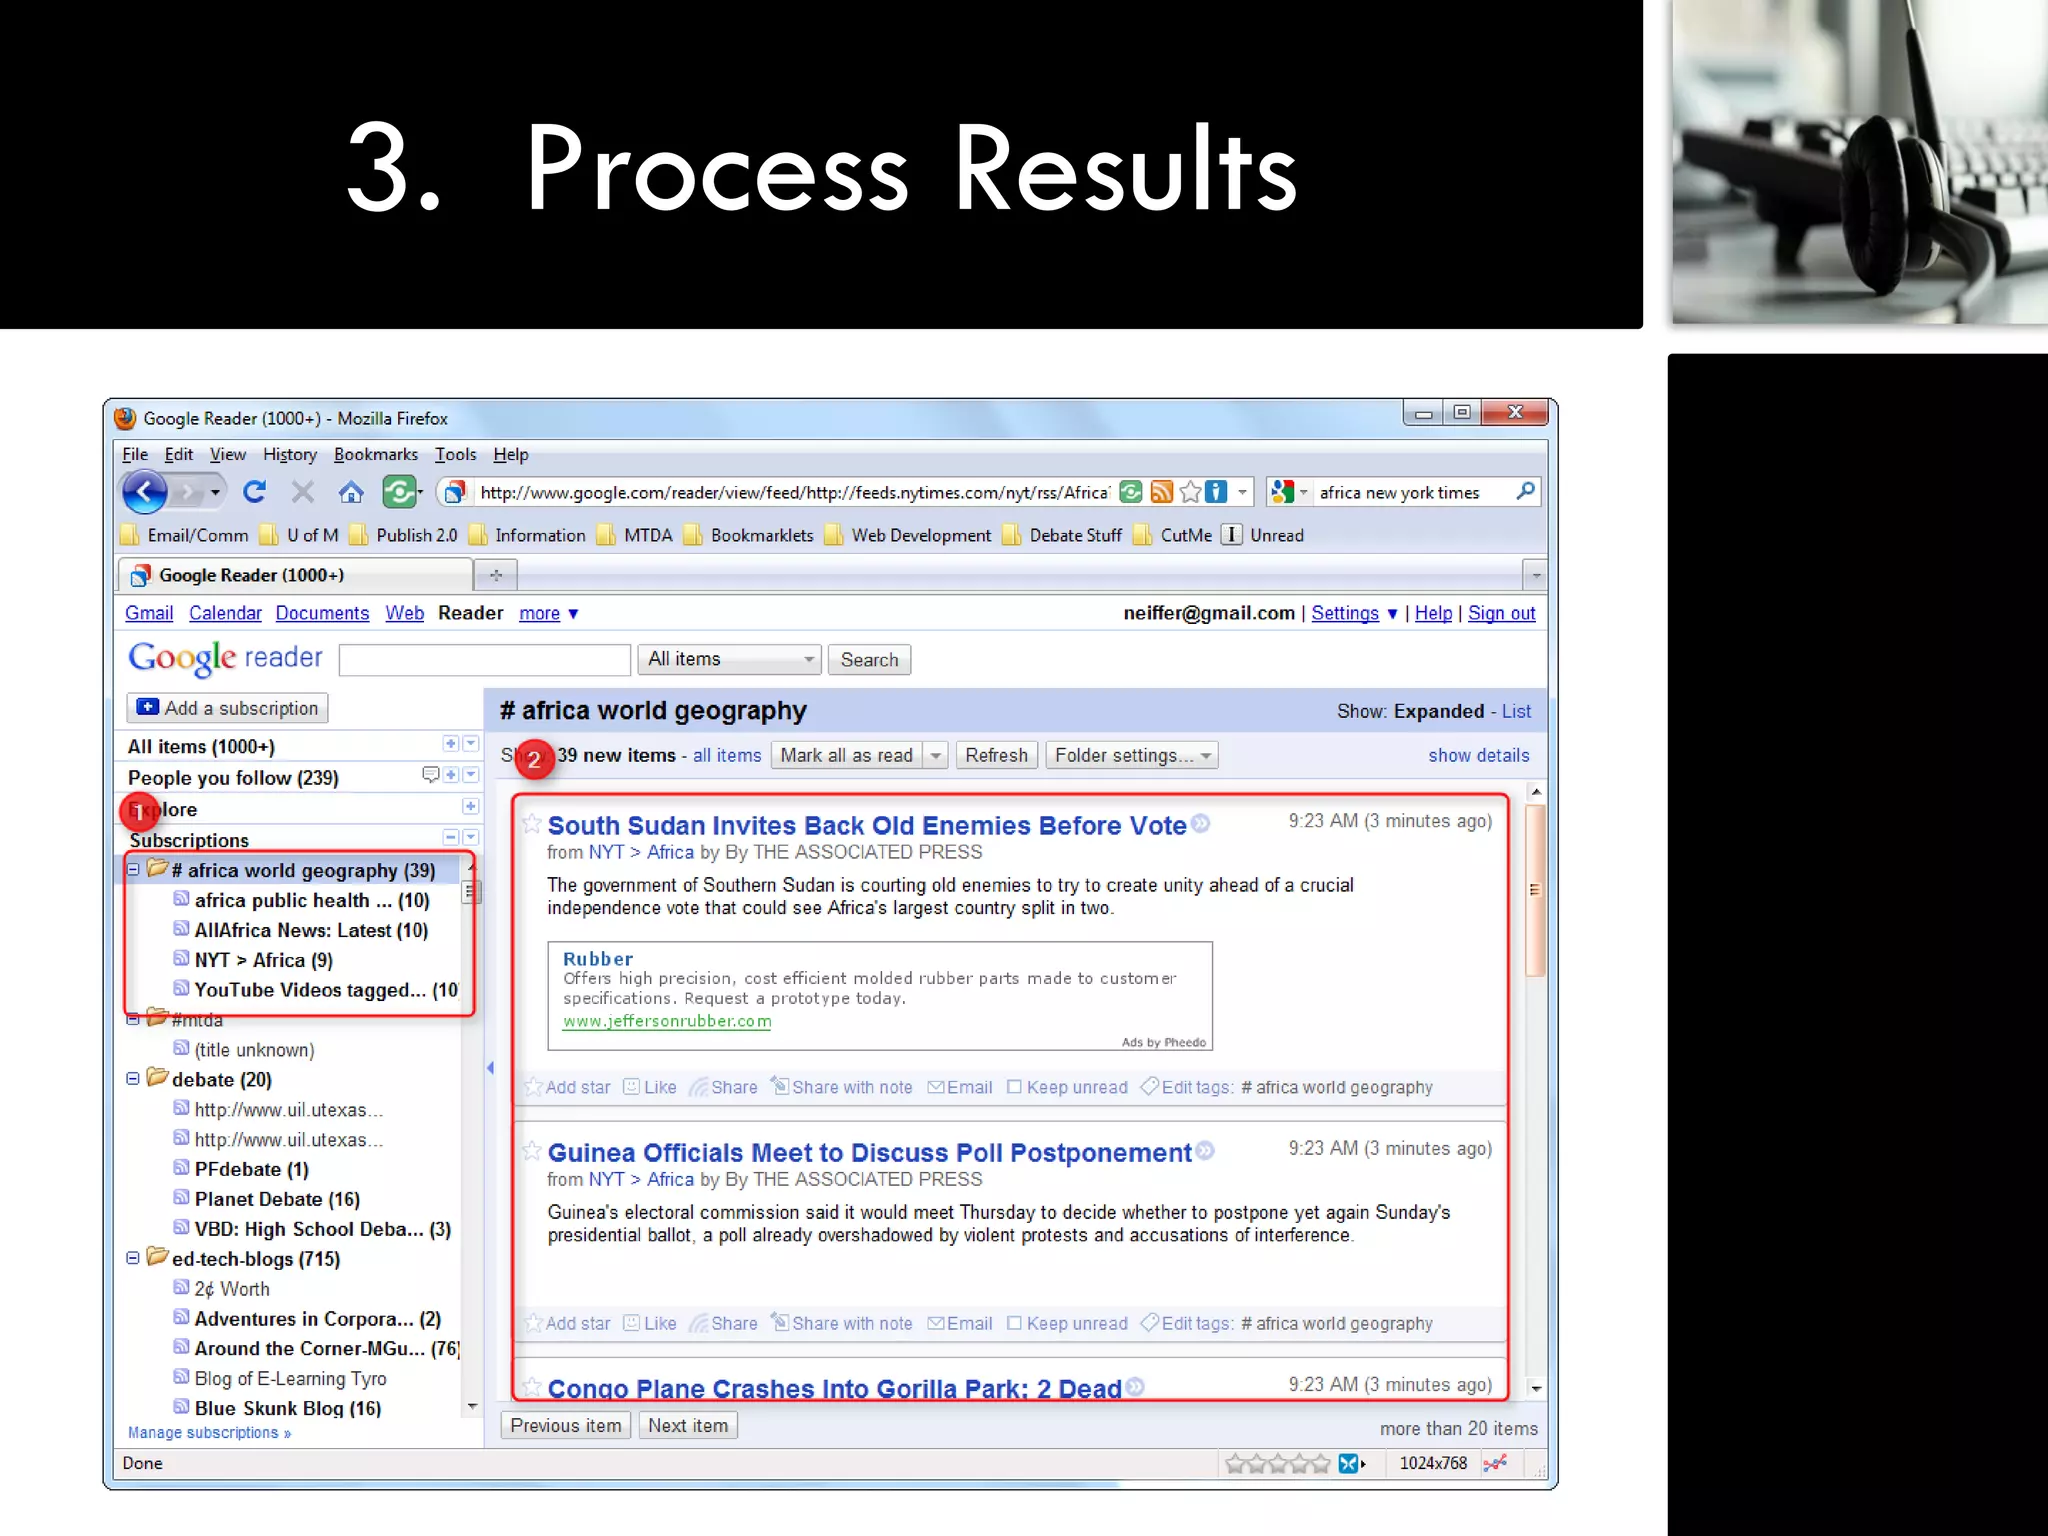Reload the page with refresh icon
This screenshot has height=1536, width=2048.
coord(255,492)
